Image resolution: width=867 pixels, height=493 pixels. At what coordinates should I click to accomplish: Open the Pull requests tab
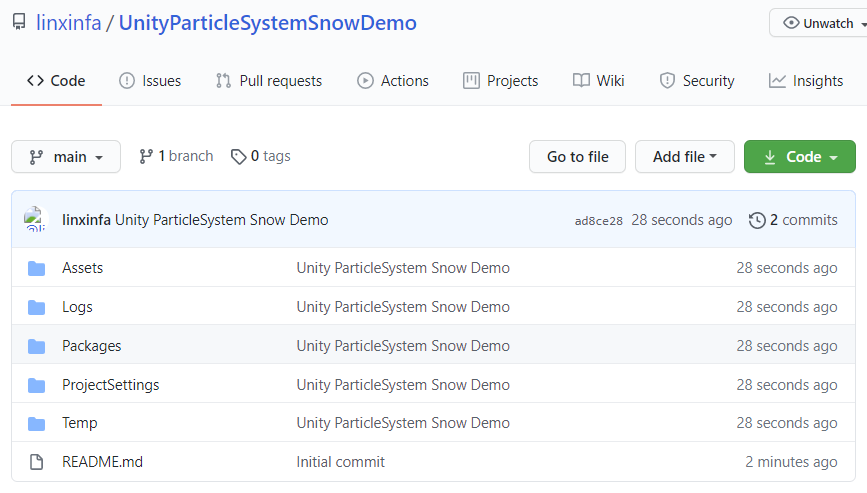(269, 81)
